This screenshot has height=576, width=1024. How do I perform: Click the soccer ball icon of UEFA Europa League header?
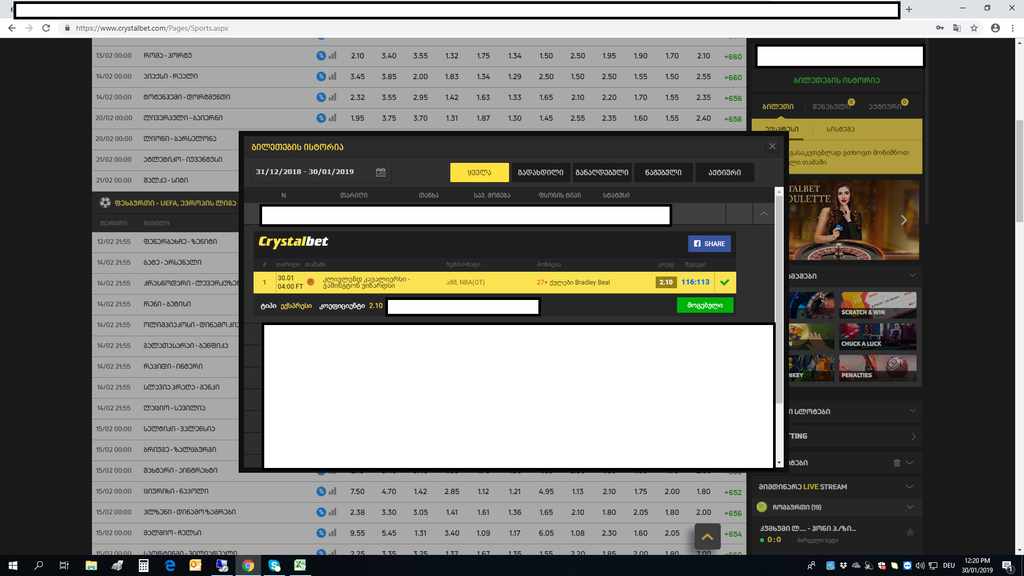(x=105, y=202)
